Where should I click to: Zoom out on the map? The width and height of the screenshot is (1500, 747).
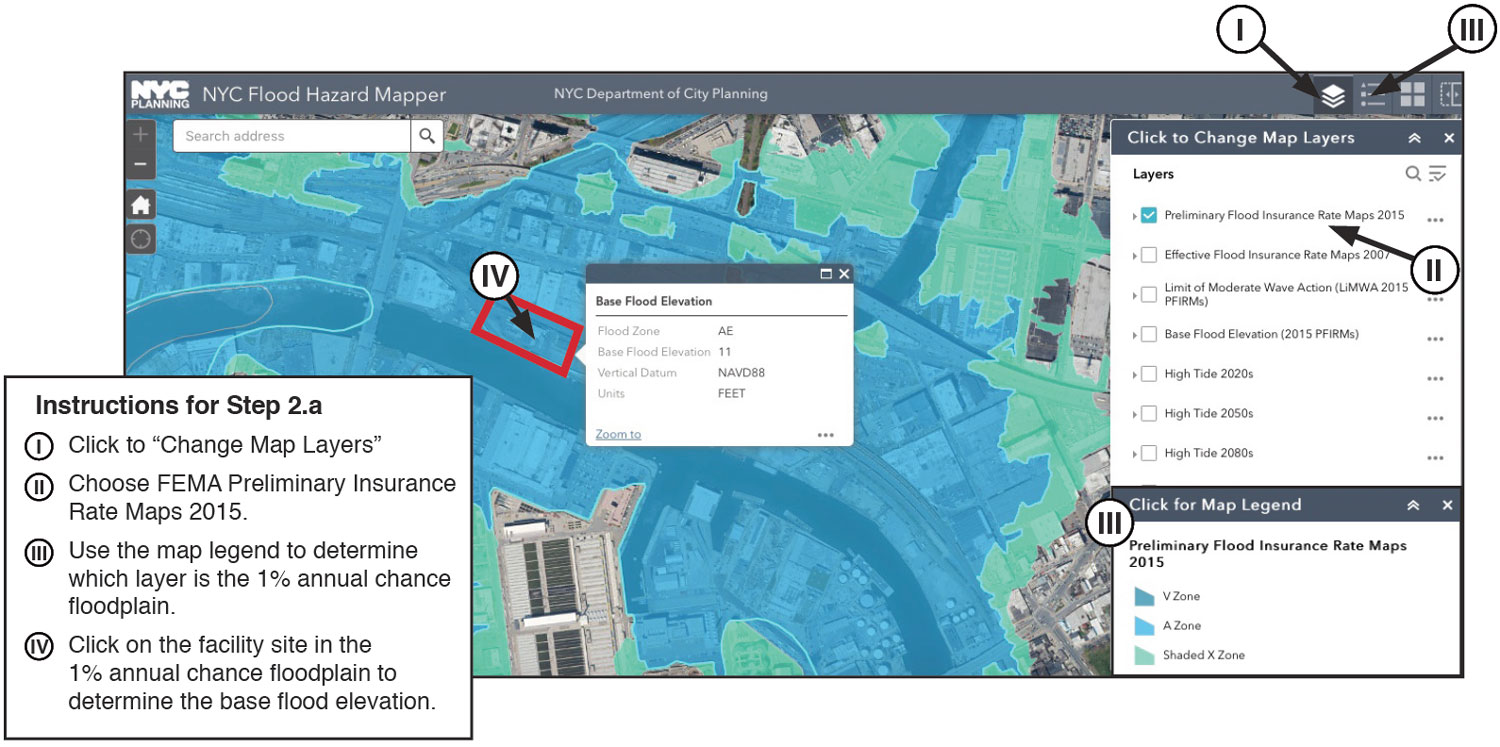click(140, 163)
